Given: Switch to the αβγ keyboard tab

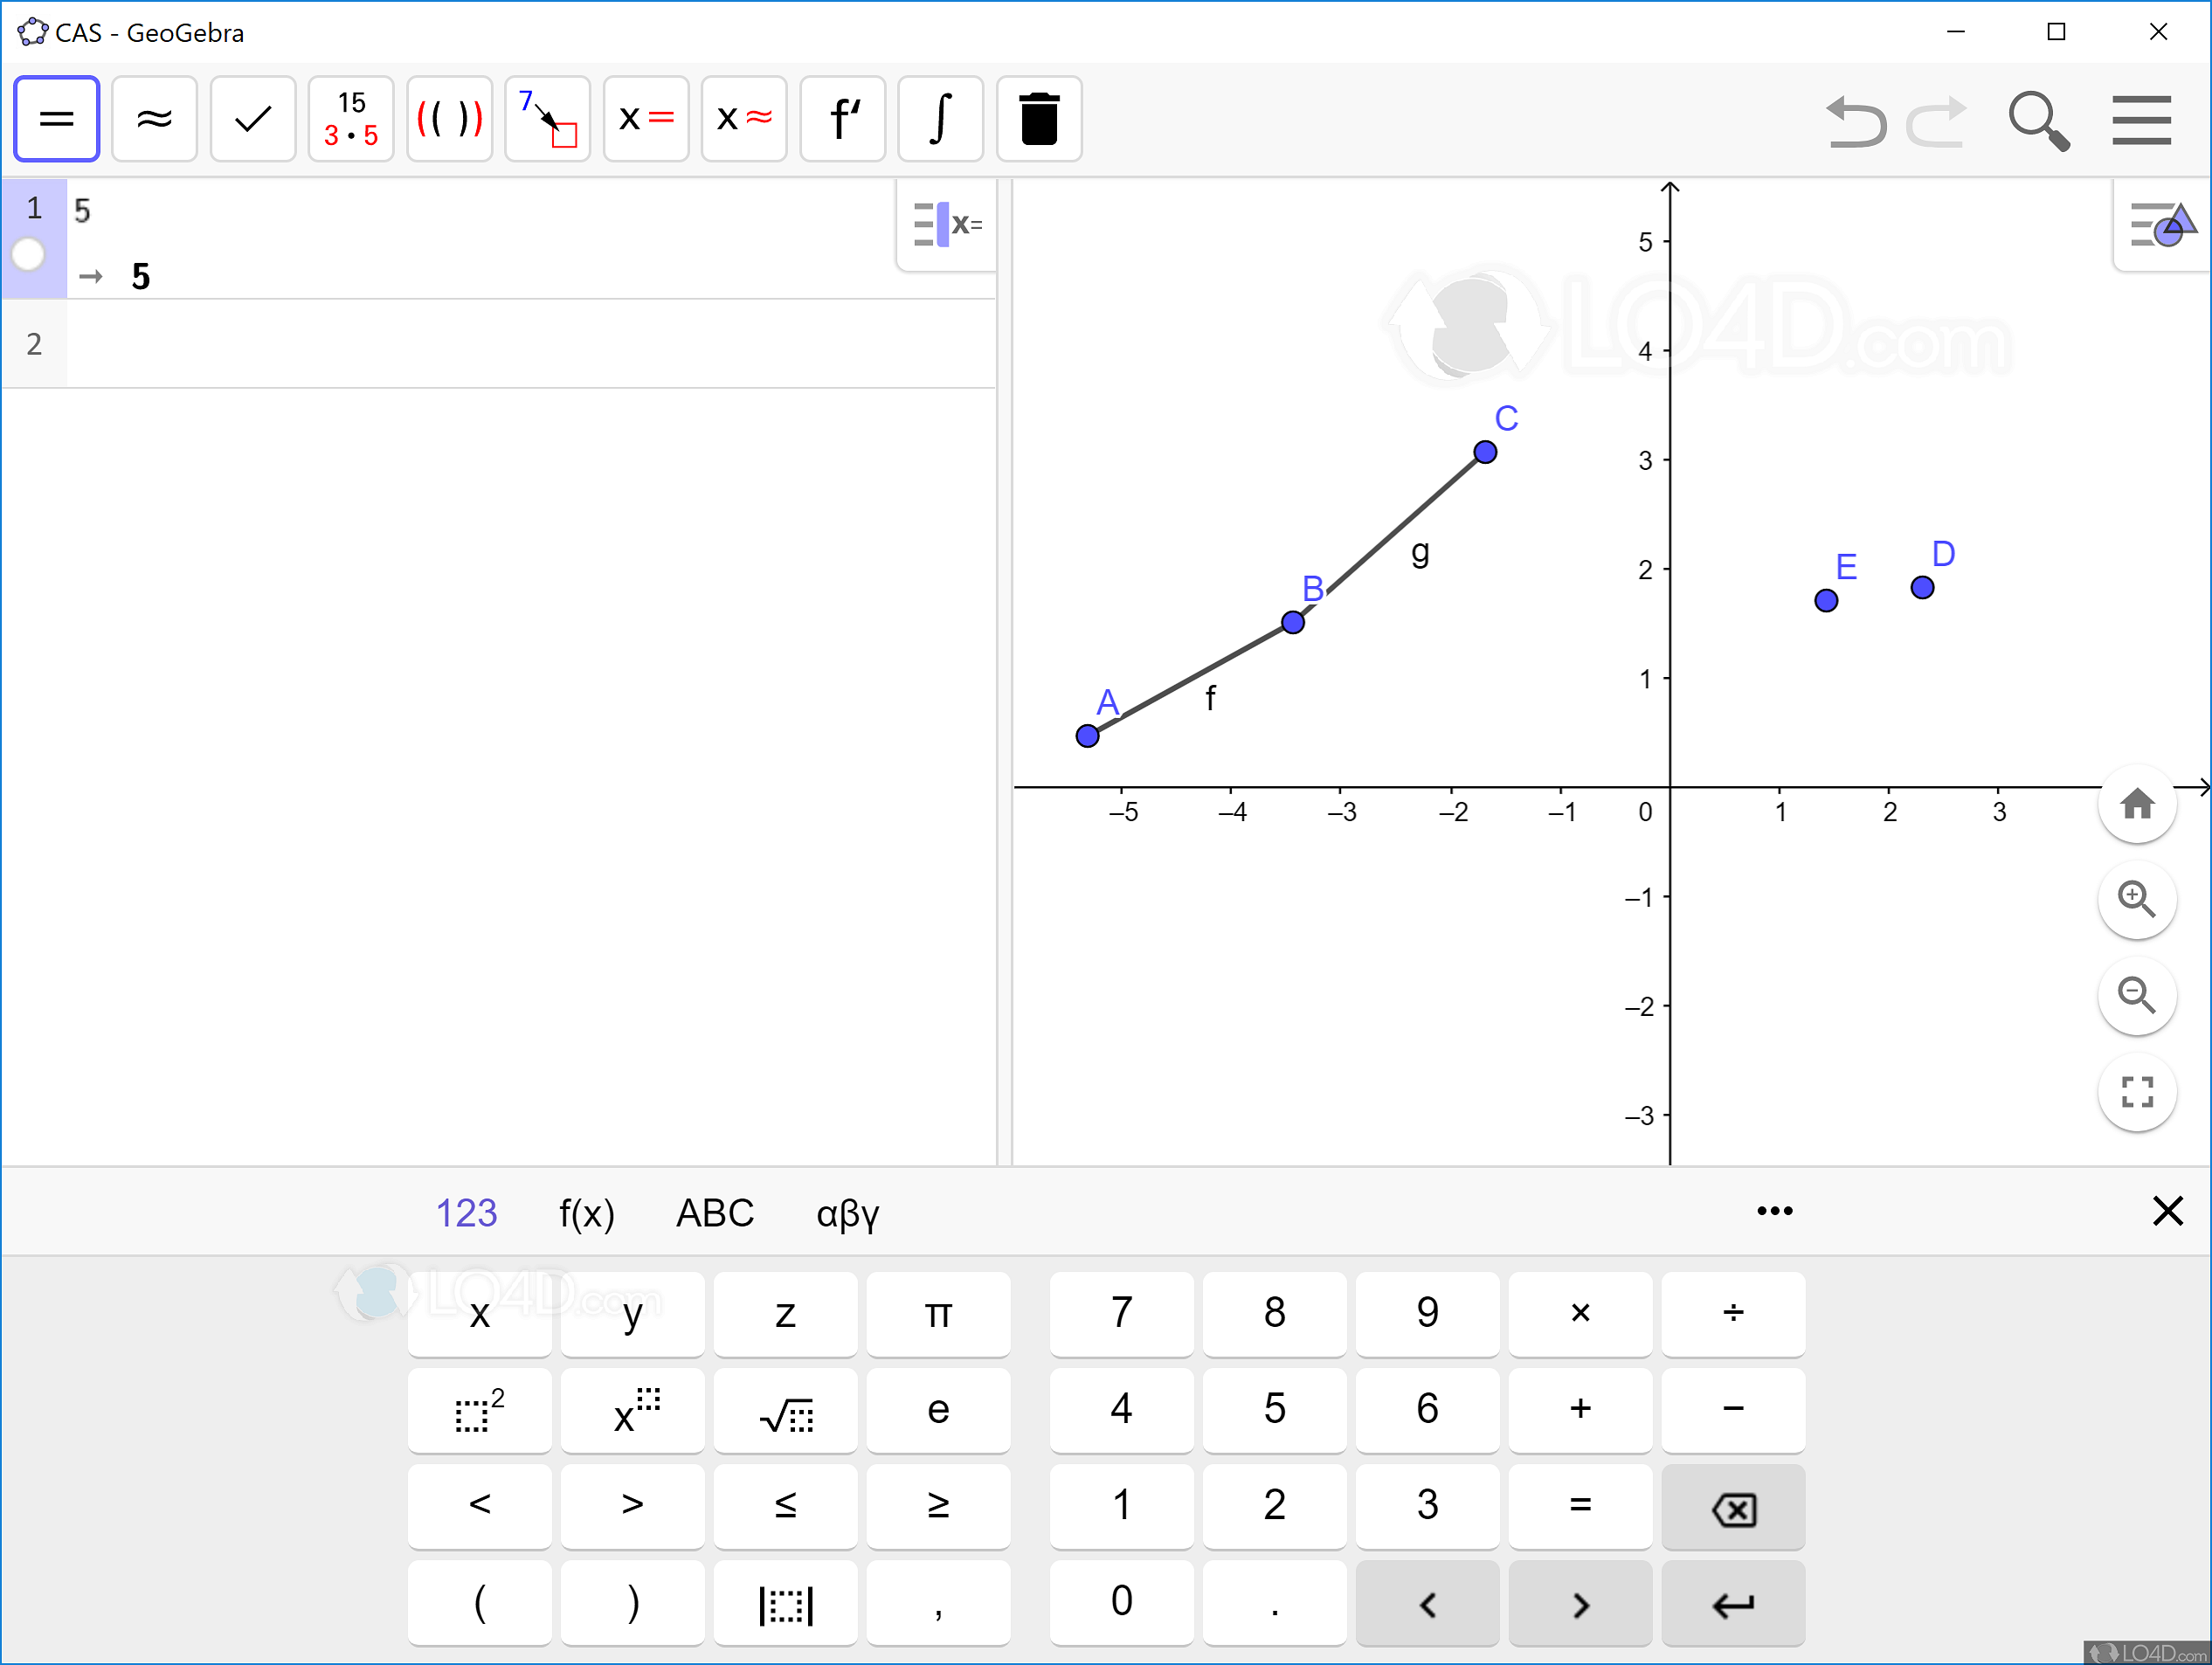Looking at the screenshot, I should pyautogui.click(x=847, y=1213).
